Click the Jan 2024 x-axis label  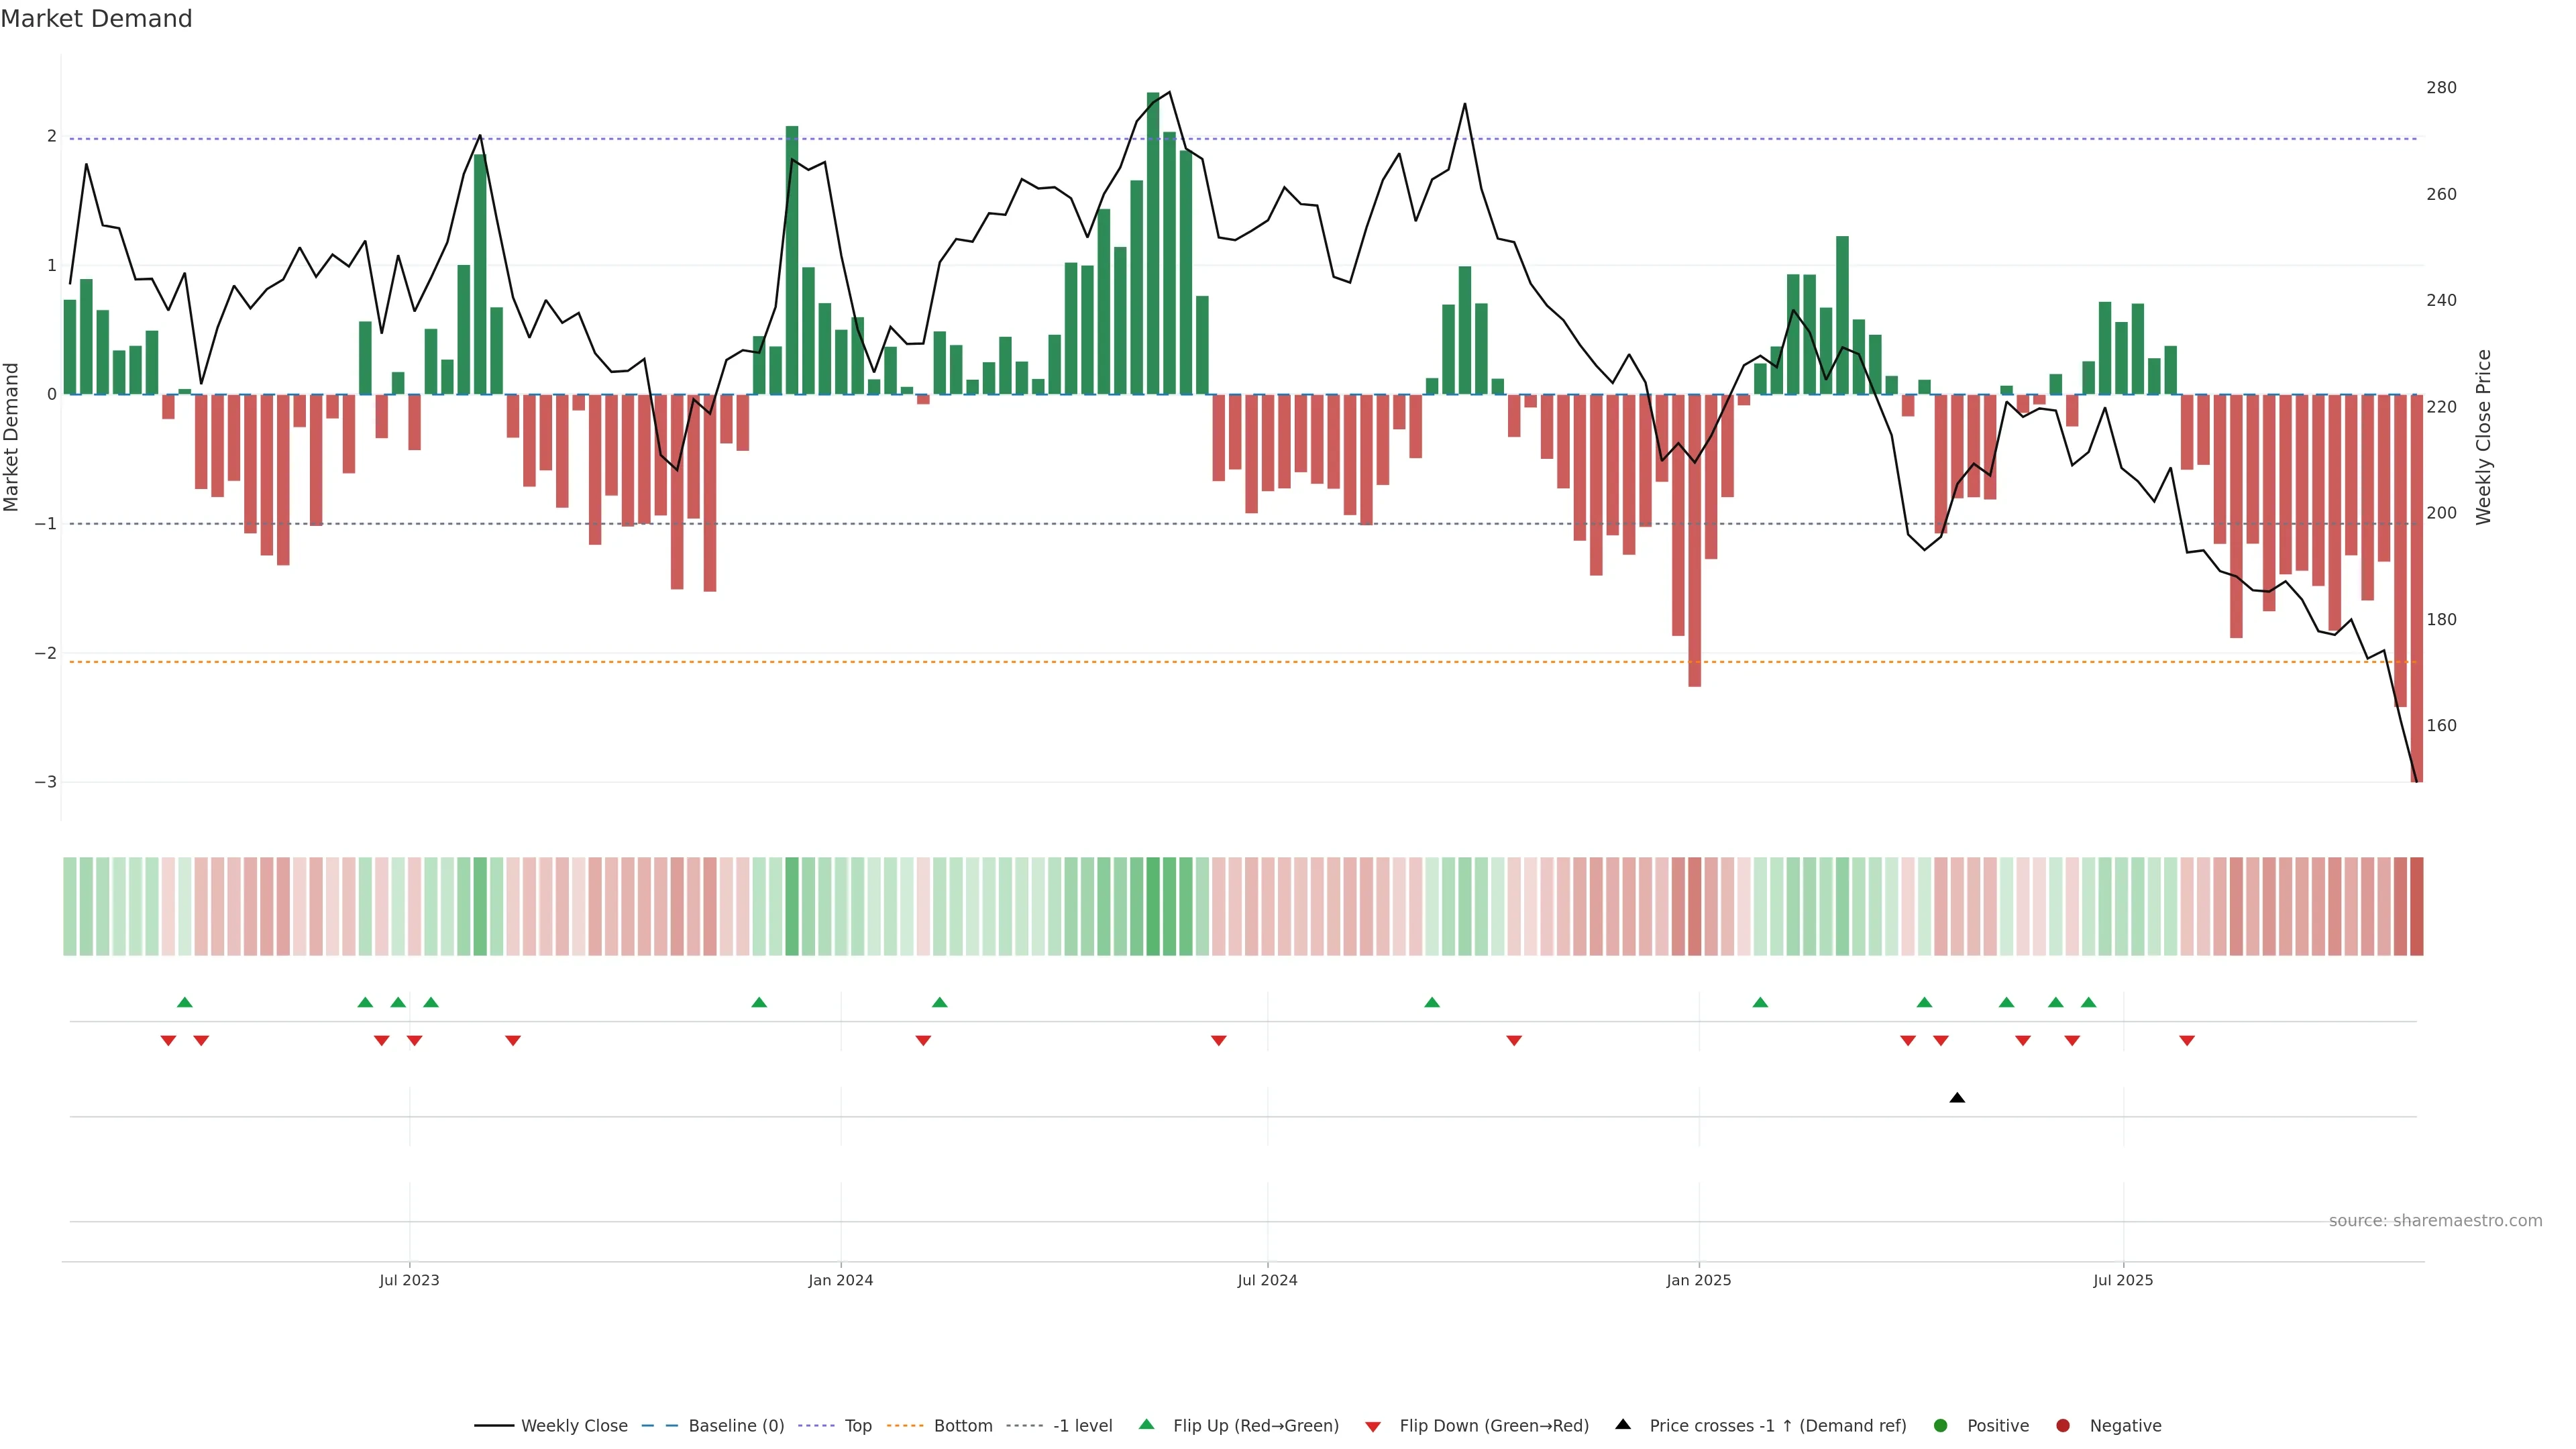(840, 1280)
